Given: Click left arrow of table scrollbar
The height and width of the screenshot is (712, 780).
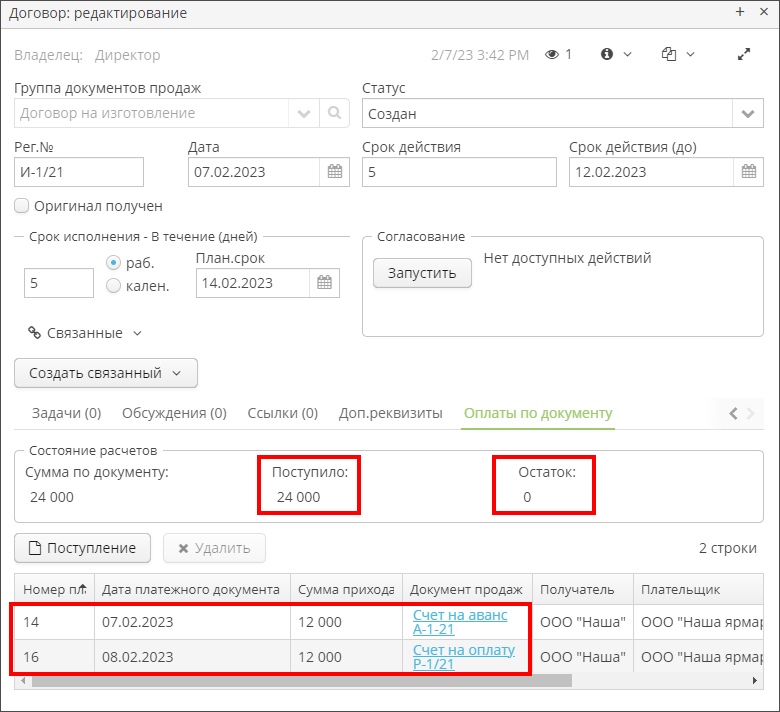Looking at the screenshot, I should [22, 680].
